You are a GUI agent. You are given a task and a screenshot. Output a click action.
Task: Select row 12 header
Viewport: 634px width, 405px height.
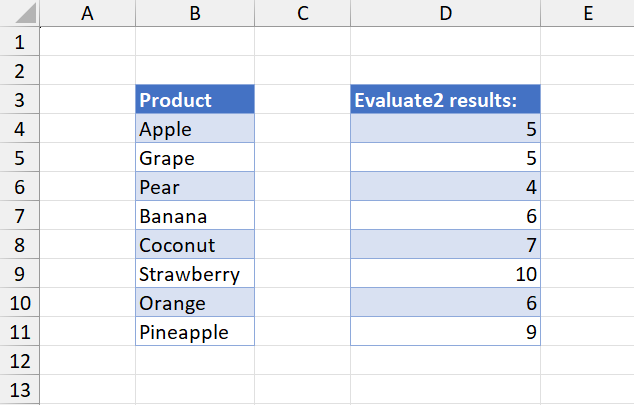coord(20,360)
